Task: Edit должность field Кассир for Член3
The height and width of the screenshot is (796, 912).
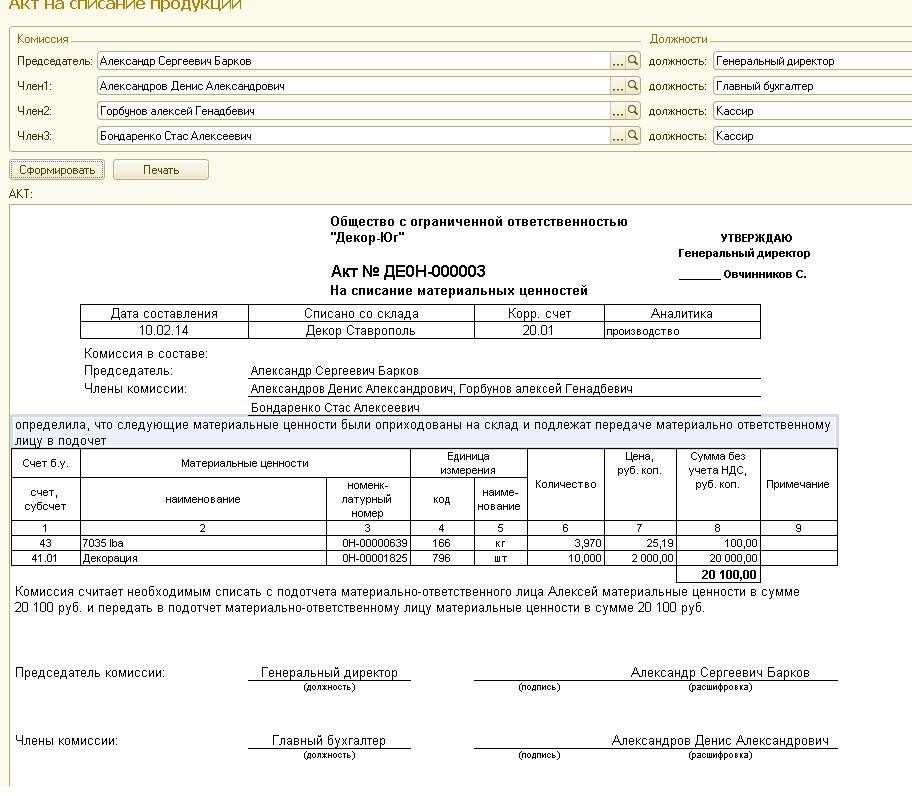Action: click(x=813, y=135)
